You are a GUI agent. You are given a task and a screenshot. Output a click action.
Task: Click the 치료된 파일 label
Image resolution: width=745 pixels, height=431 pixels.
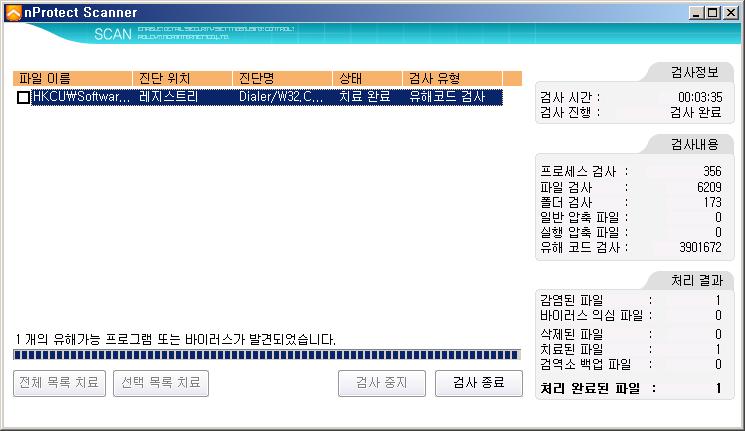[x=572, y=350]
